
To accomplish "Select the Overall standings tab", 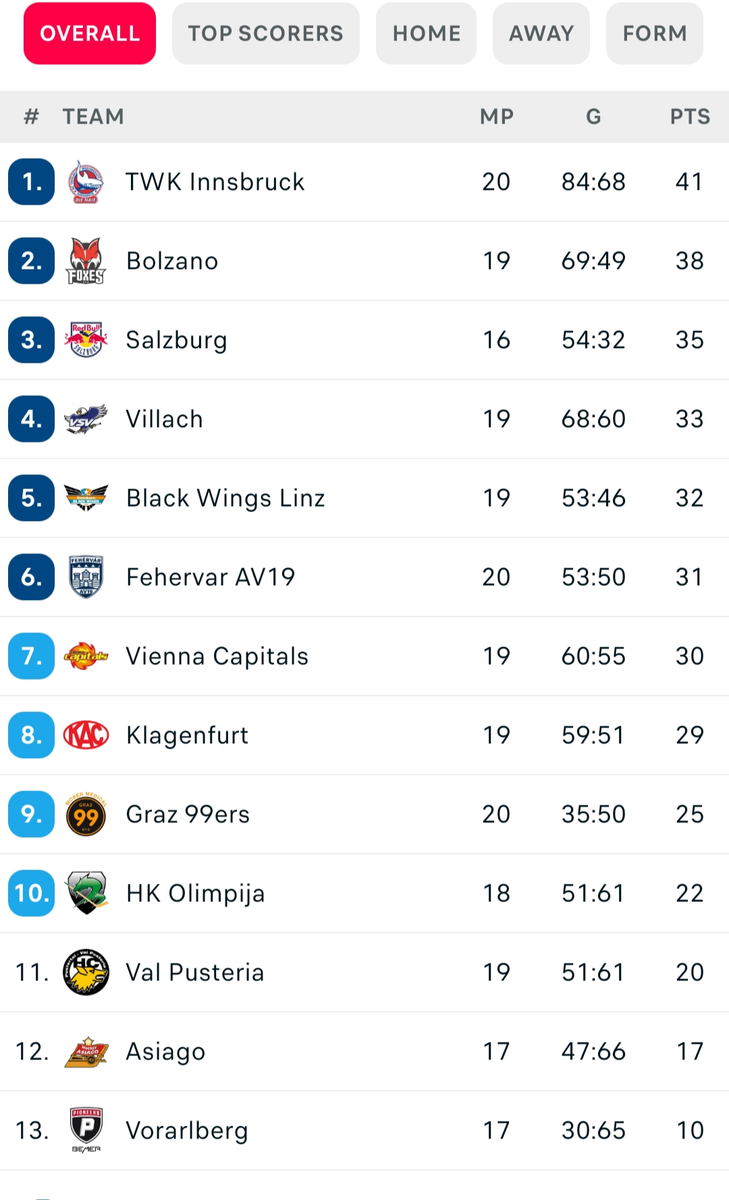I will click(90, 33).
